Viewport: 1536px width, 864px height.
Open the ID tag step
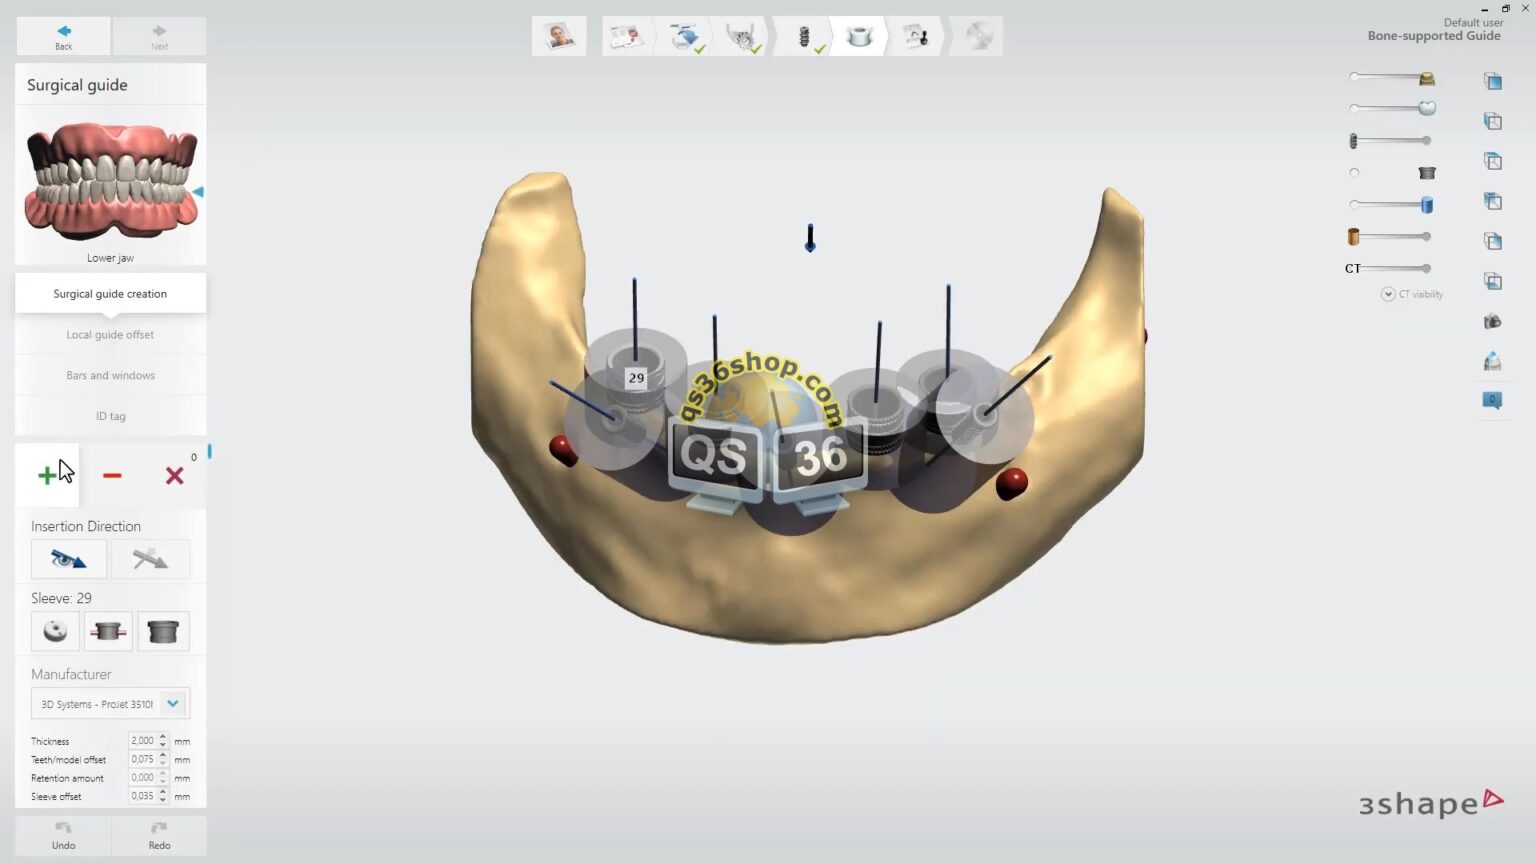[110, 415]
